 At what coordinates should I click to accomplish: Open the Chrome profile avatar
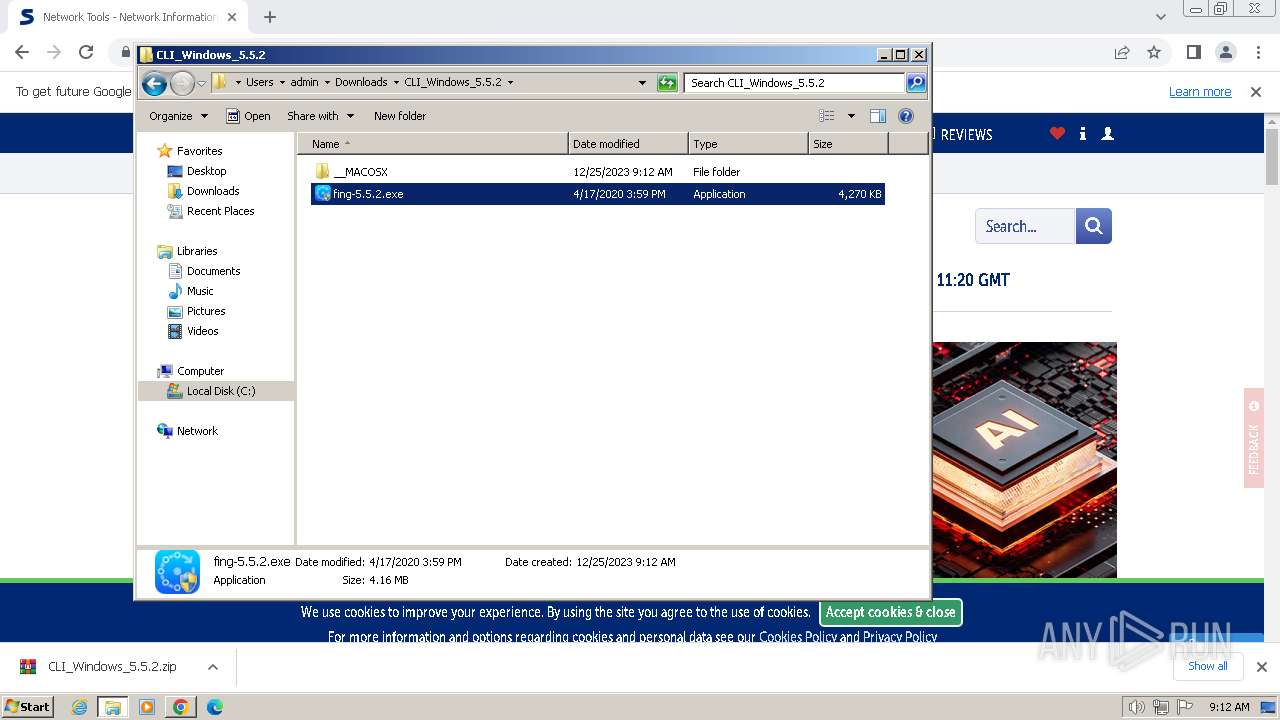[1225, 52]
